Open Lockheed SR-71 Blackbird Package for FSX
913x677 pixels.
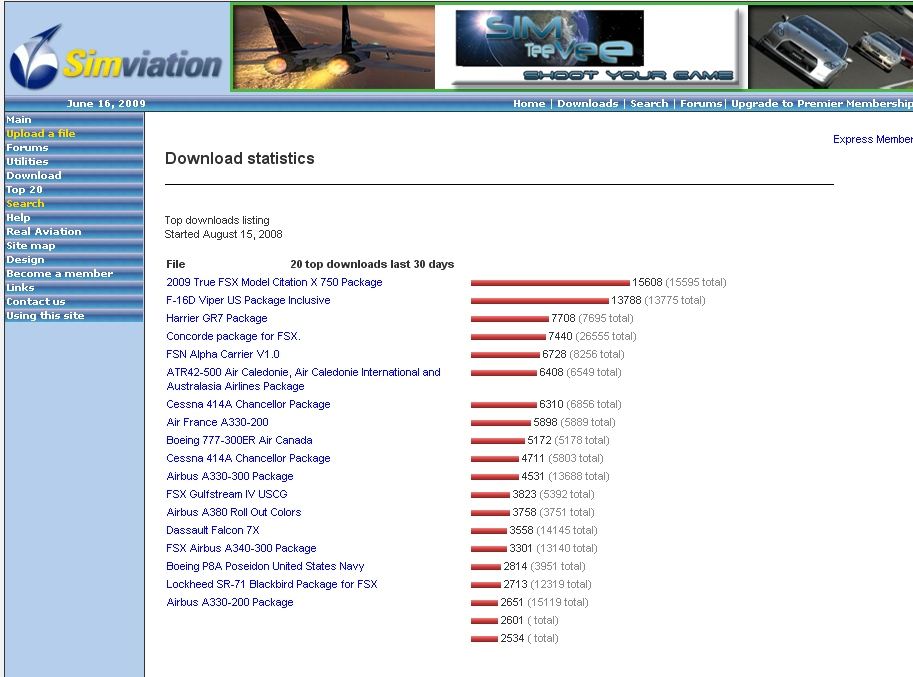[x=271, y=584]
